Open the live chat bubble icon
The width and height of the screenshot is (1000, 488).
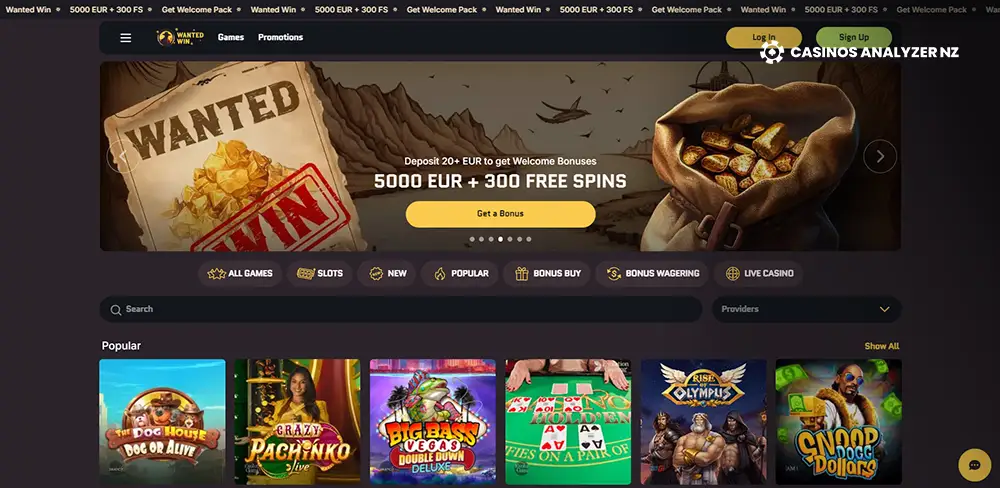click(x=974, y=464)
